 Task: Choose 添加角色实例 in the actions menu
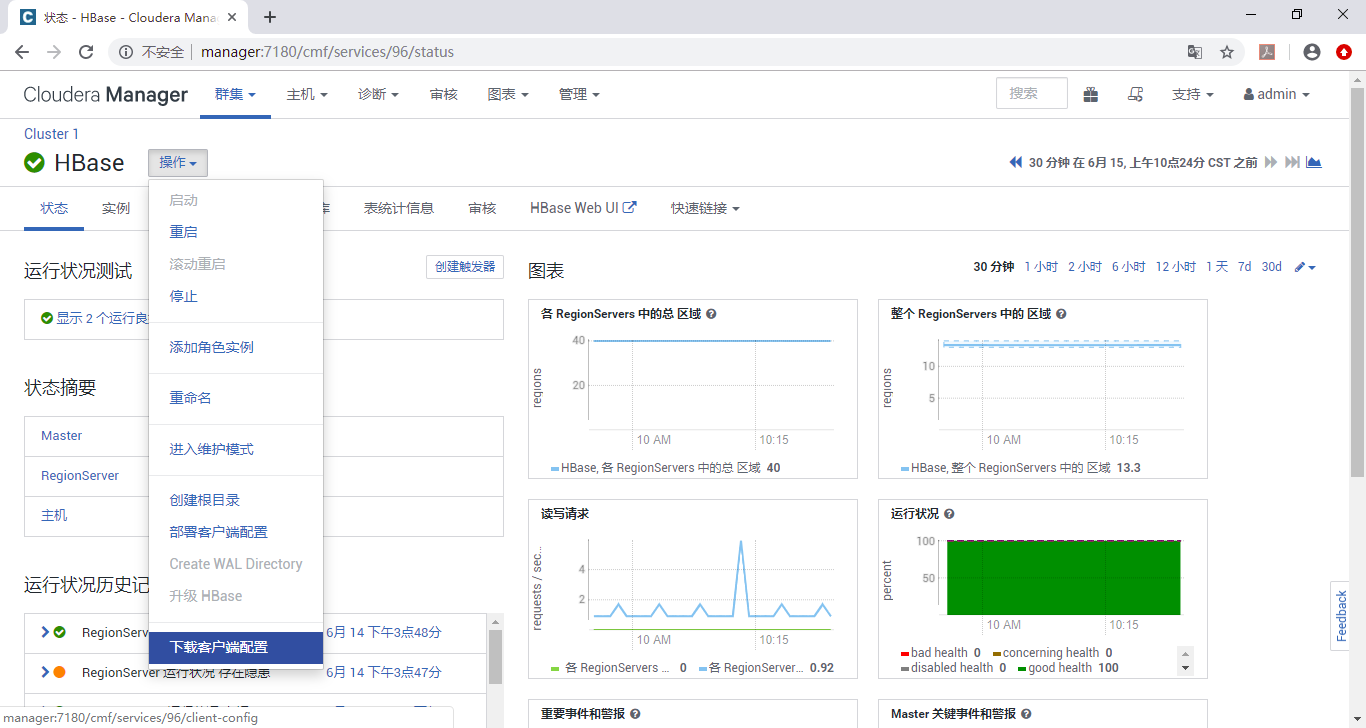coord(236,347)
